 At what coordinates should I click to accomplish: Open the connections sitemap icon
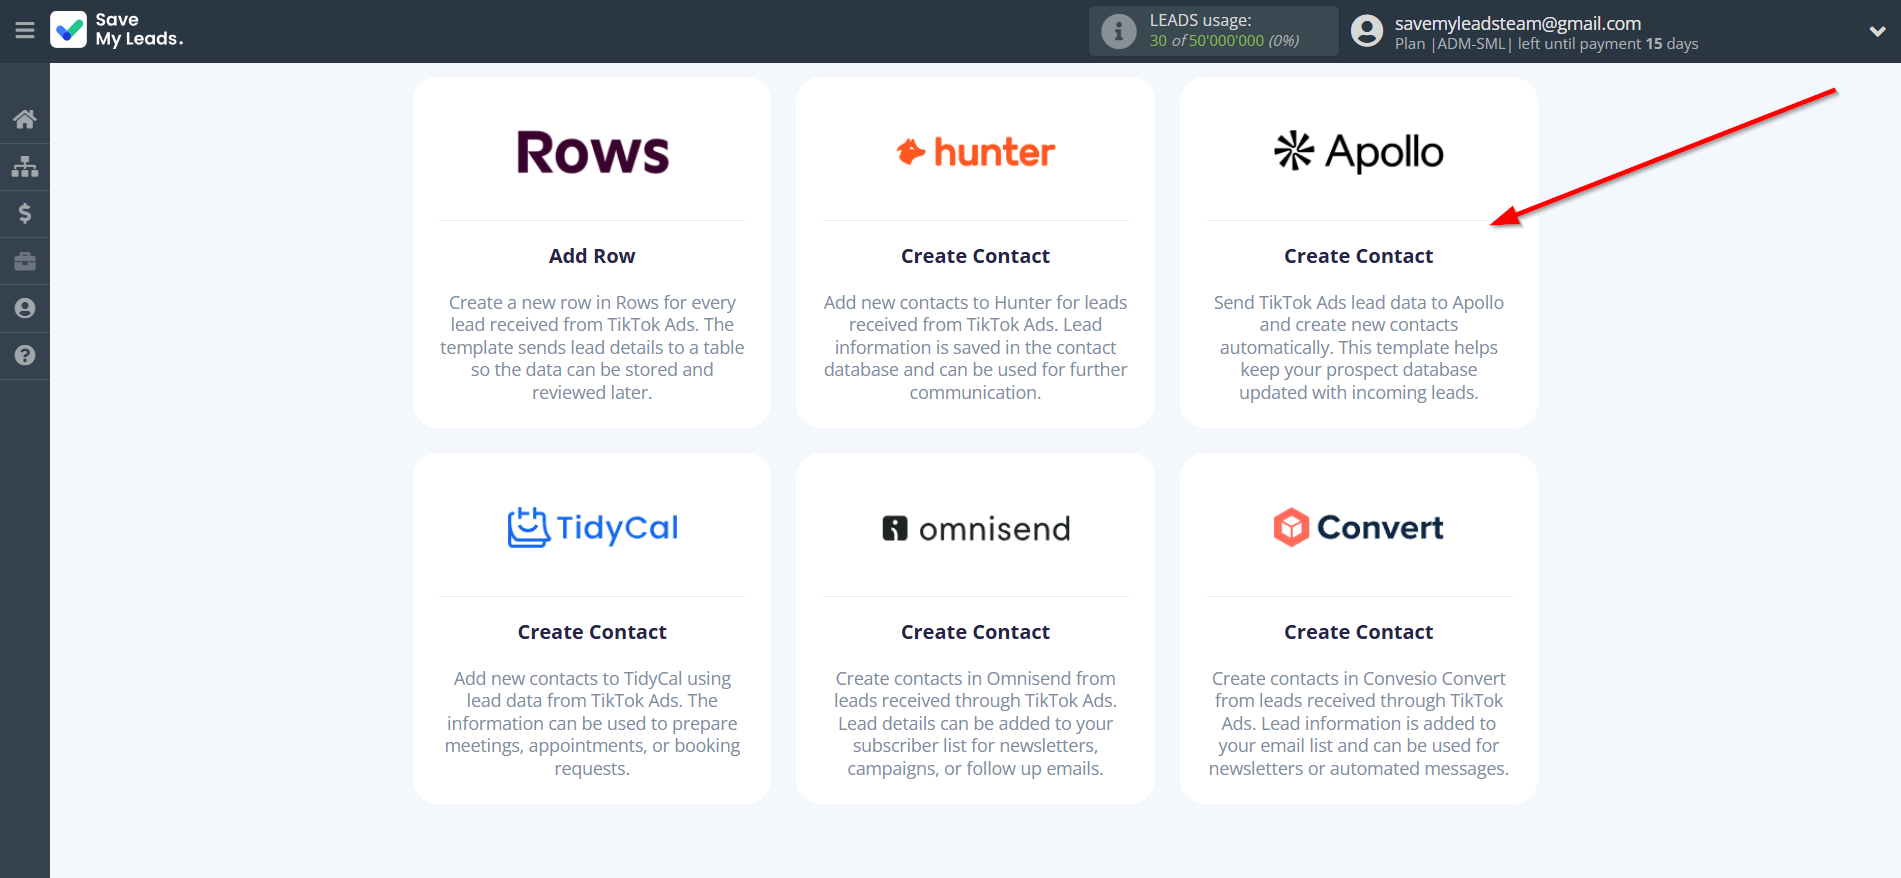coord(25,166)
